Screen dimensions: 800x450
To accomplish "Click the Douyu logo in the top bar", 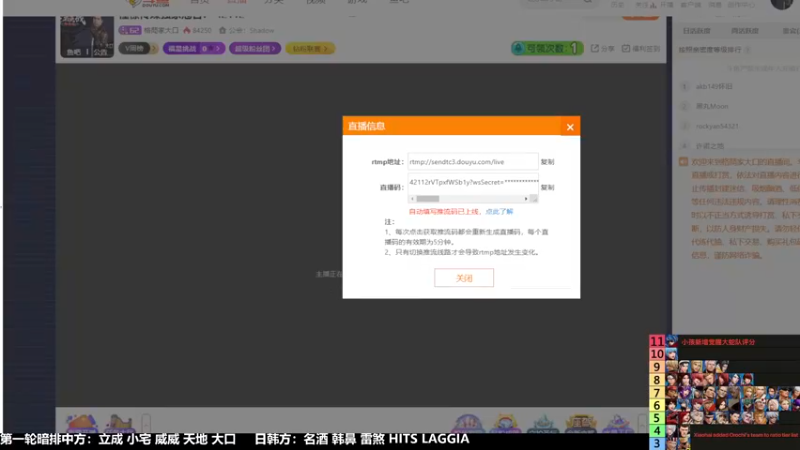I will pos(148,3).
